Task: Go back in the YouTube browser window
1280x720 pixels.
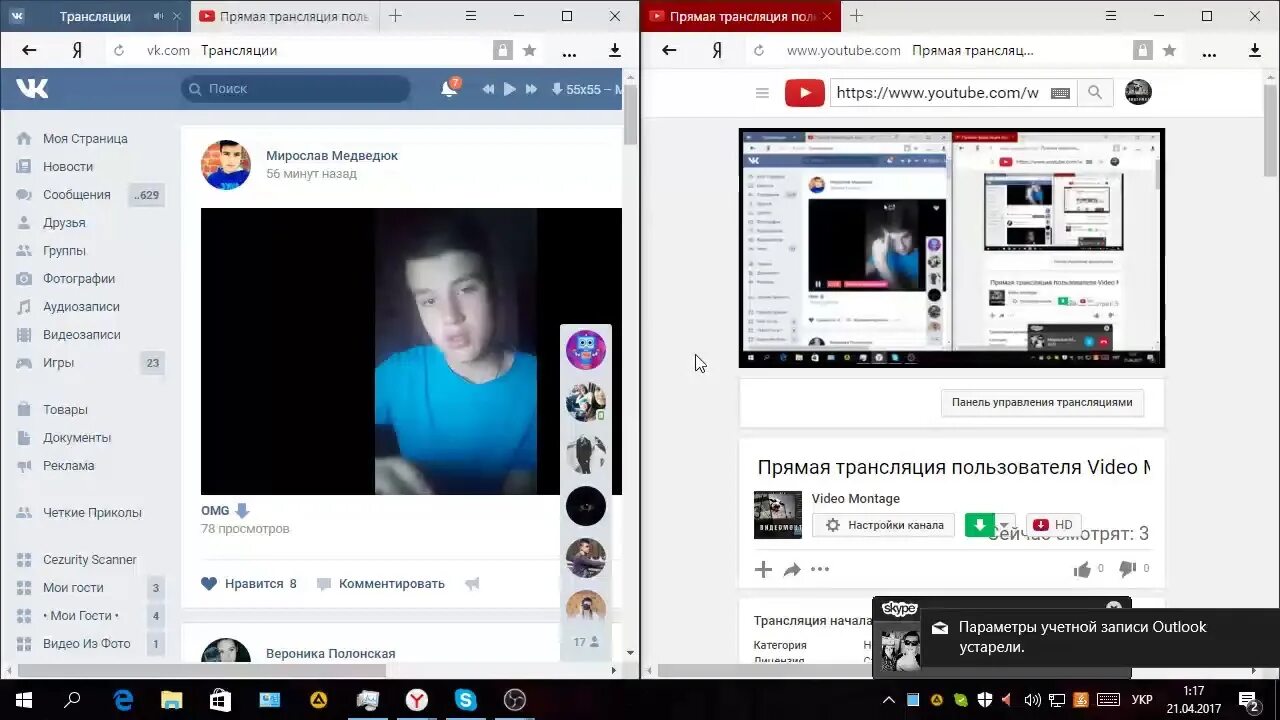Action: tap(669, 50)
